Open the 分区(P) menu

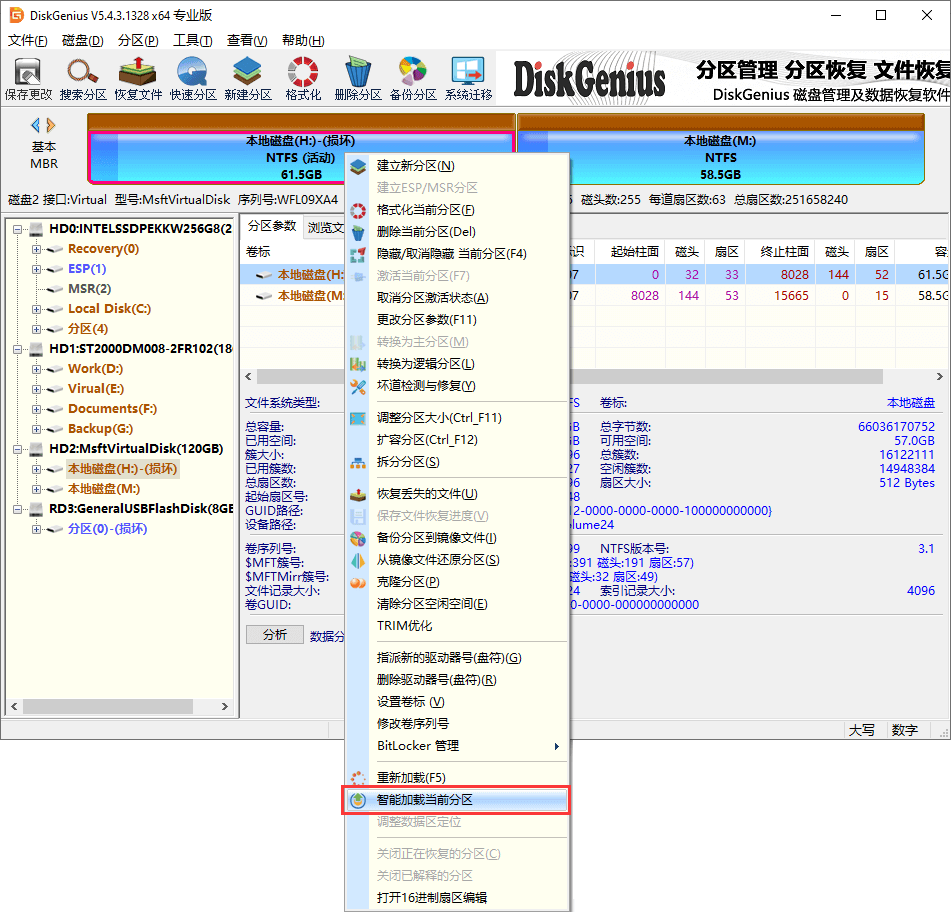pyautogui.click(x=138, y=41)
